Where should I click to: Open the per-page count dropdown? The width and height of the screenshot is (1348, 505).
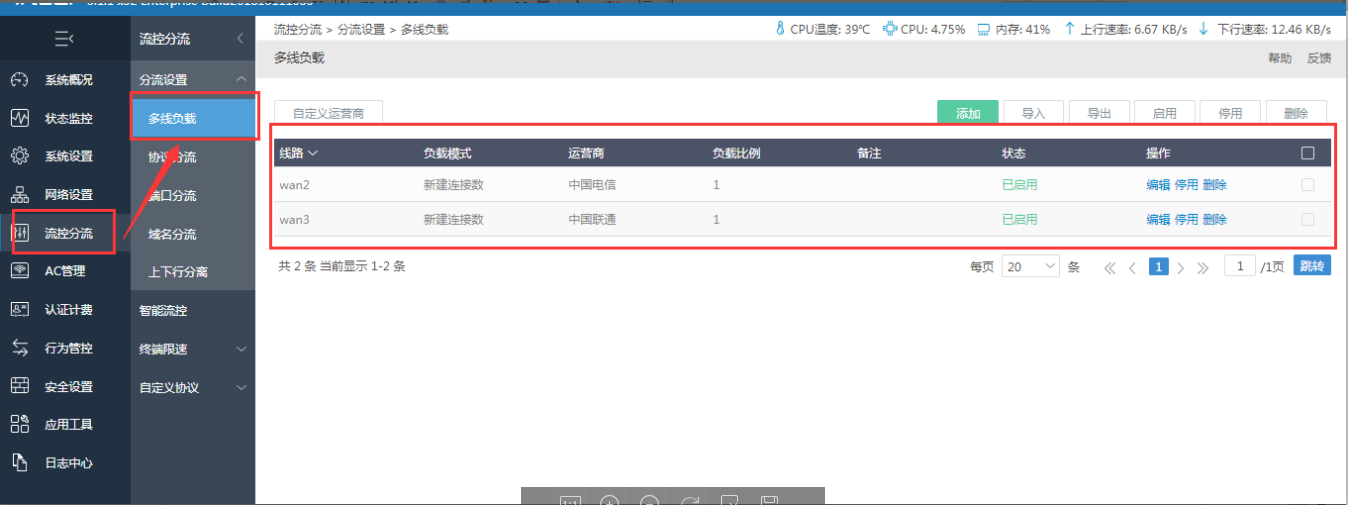1030,266
